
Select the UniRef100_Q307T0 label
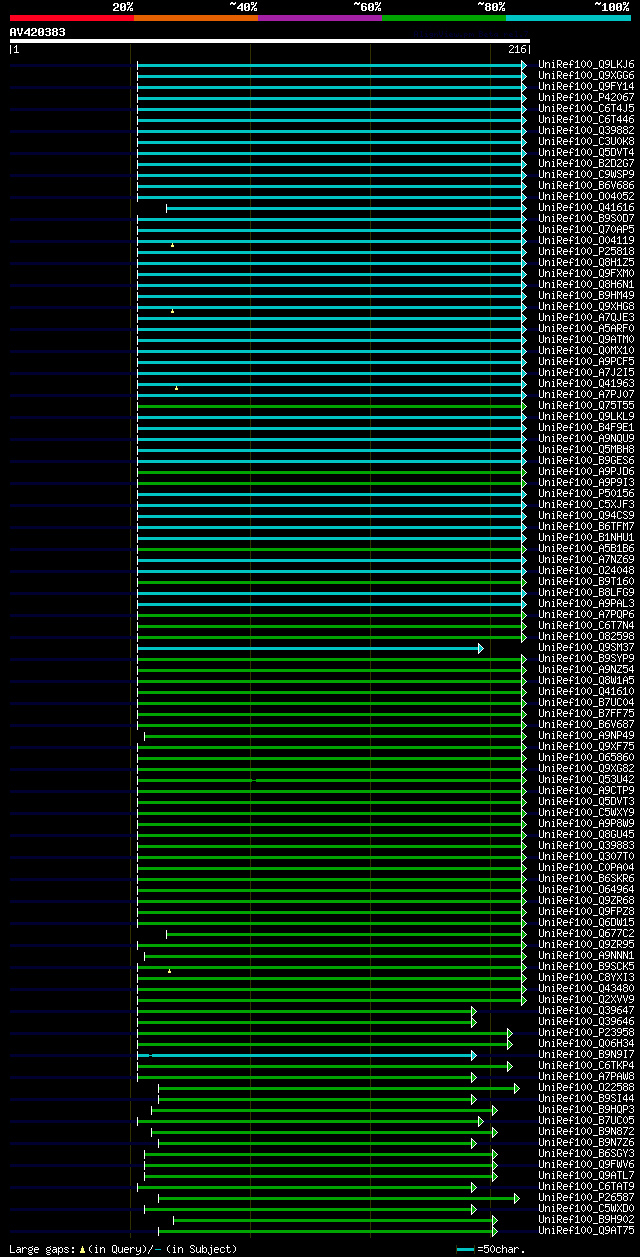pyautogui.click(x=586, y=856)
